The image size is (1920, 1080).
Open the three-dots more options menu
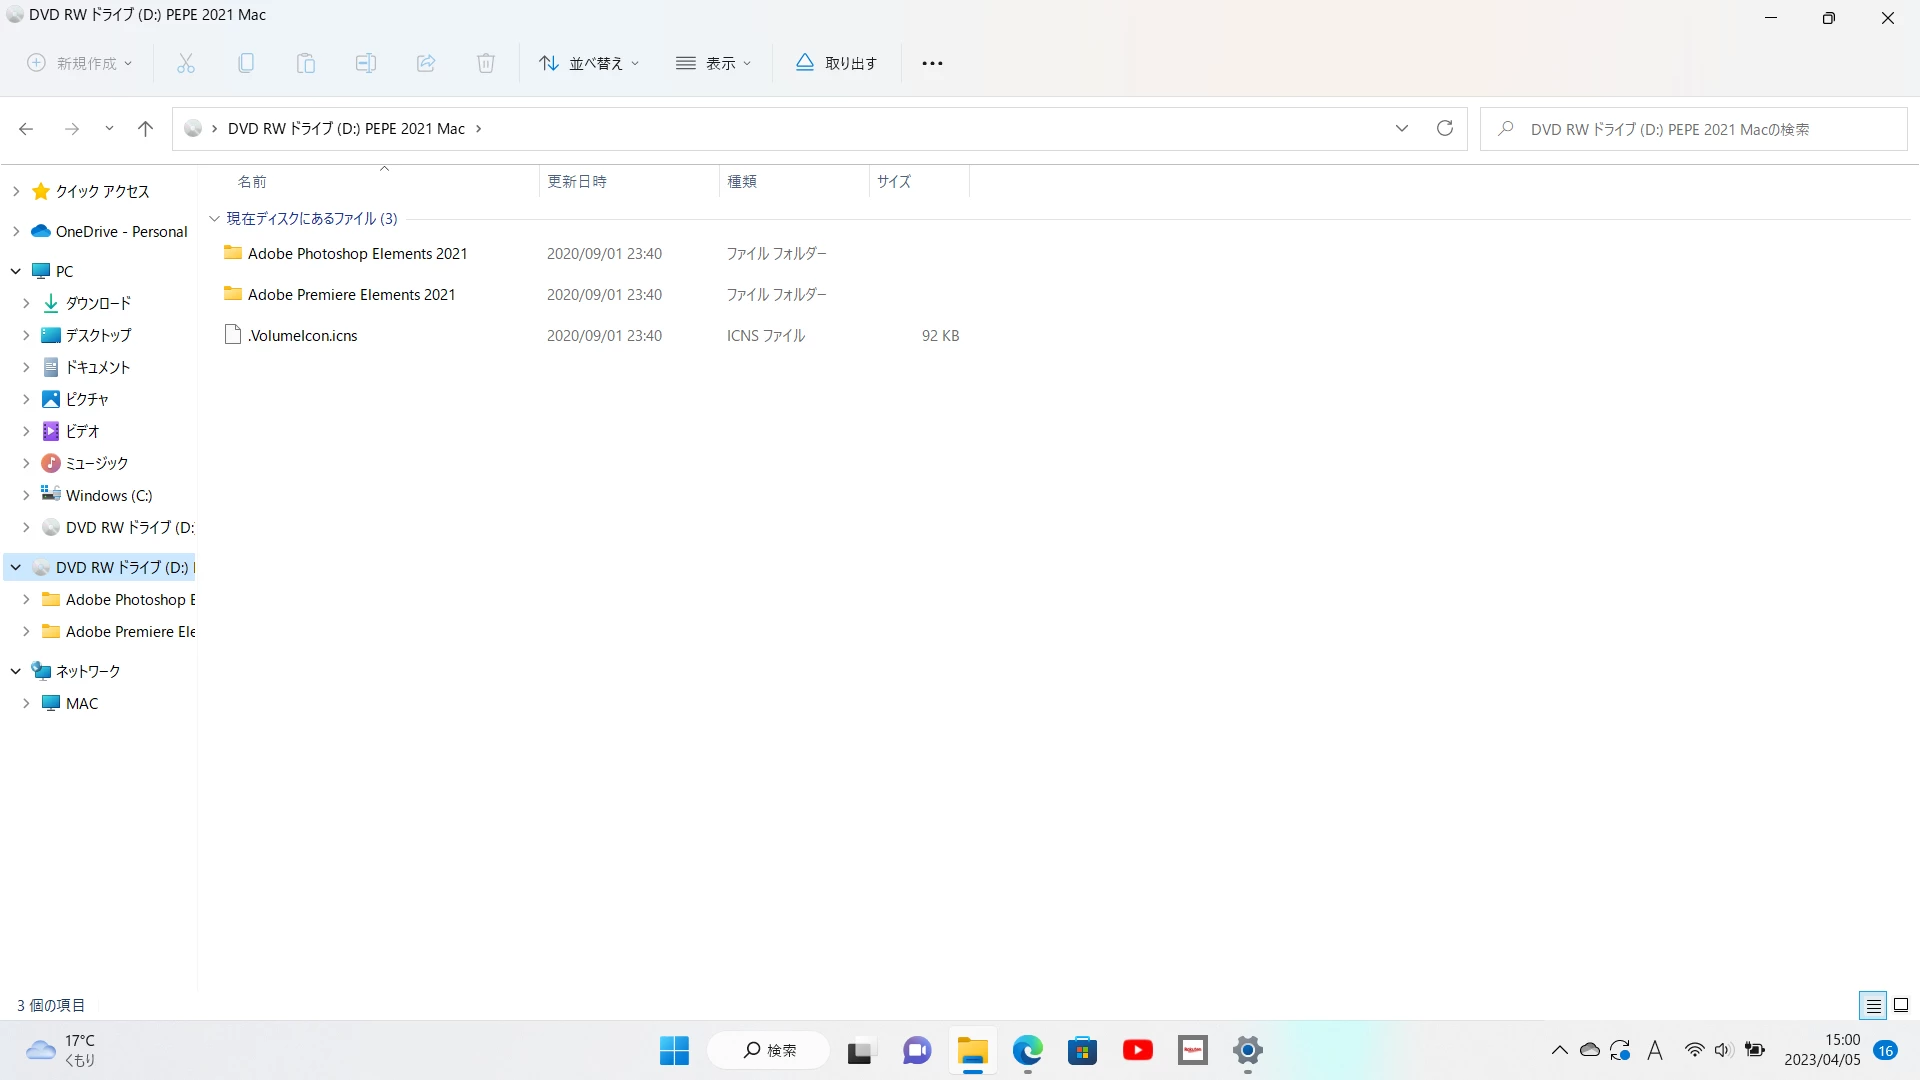click(932, 63)
